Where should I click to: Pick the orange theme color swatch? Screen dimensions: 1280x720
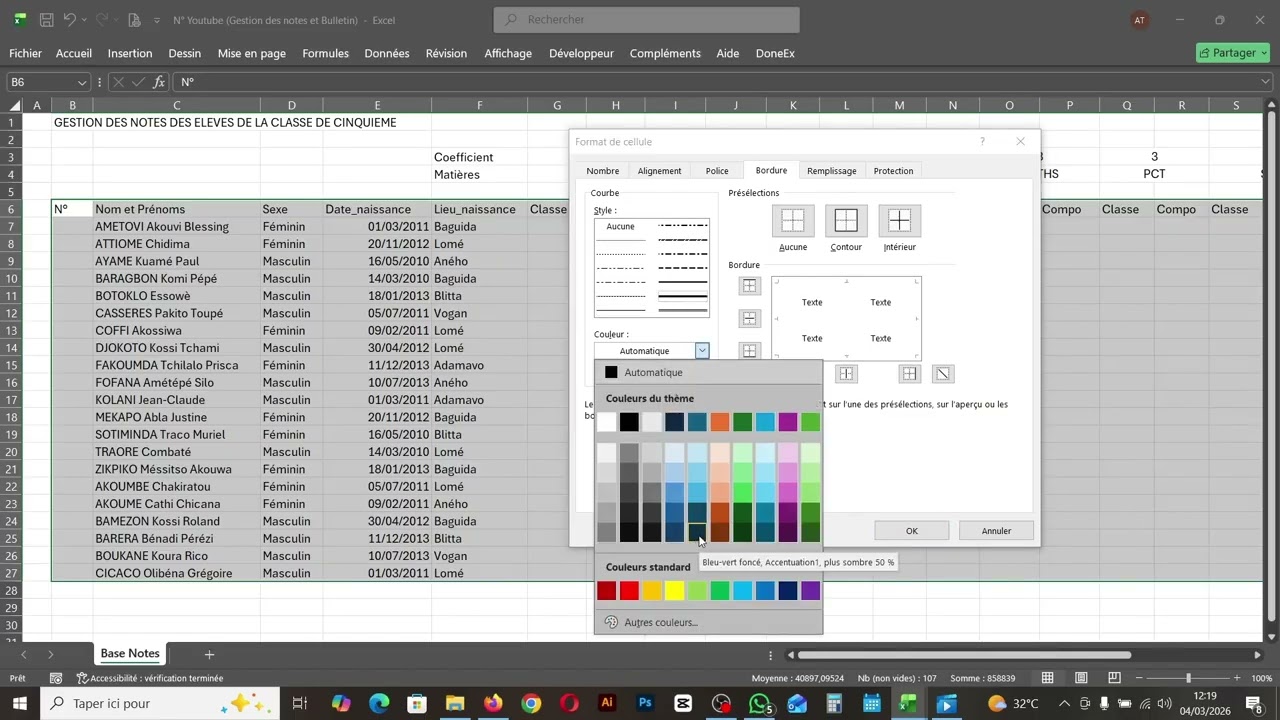[720, 422]
